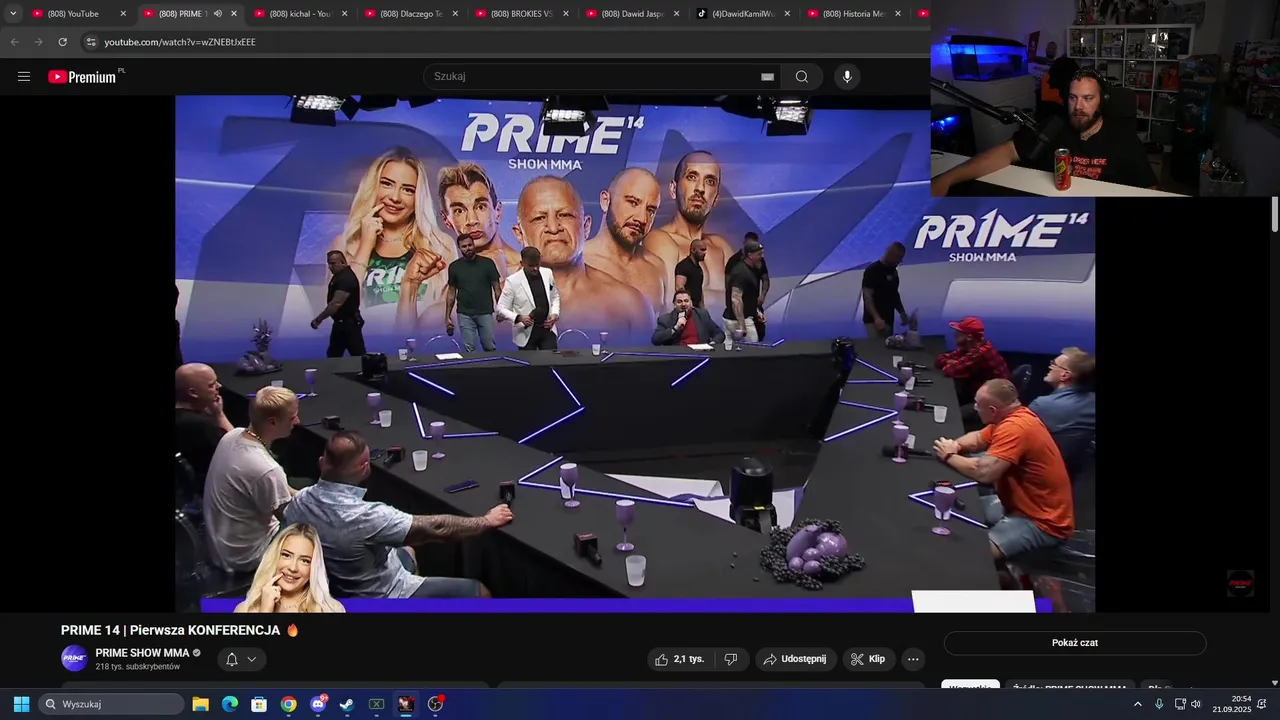1280x720 pixels.
Task: Click the Udostępnij share button
Action: point(795,659)
